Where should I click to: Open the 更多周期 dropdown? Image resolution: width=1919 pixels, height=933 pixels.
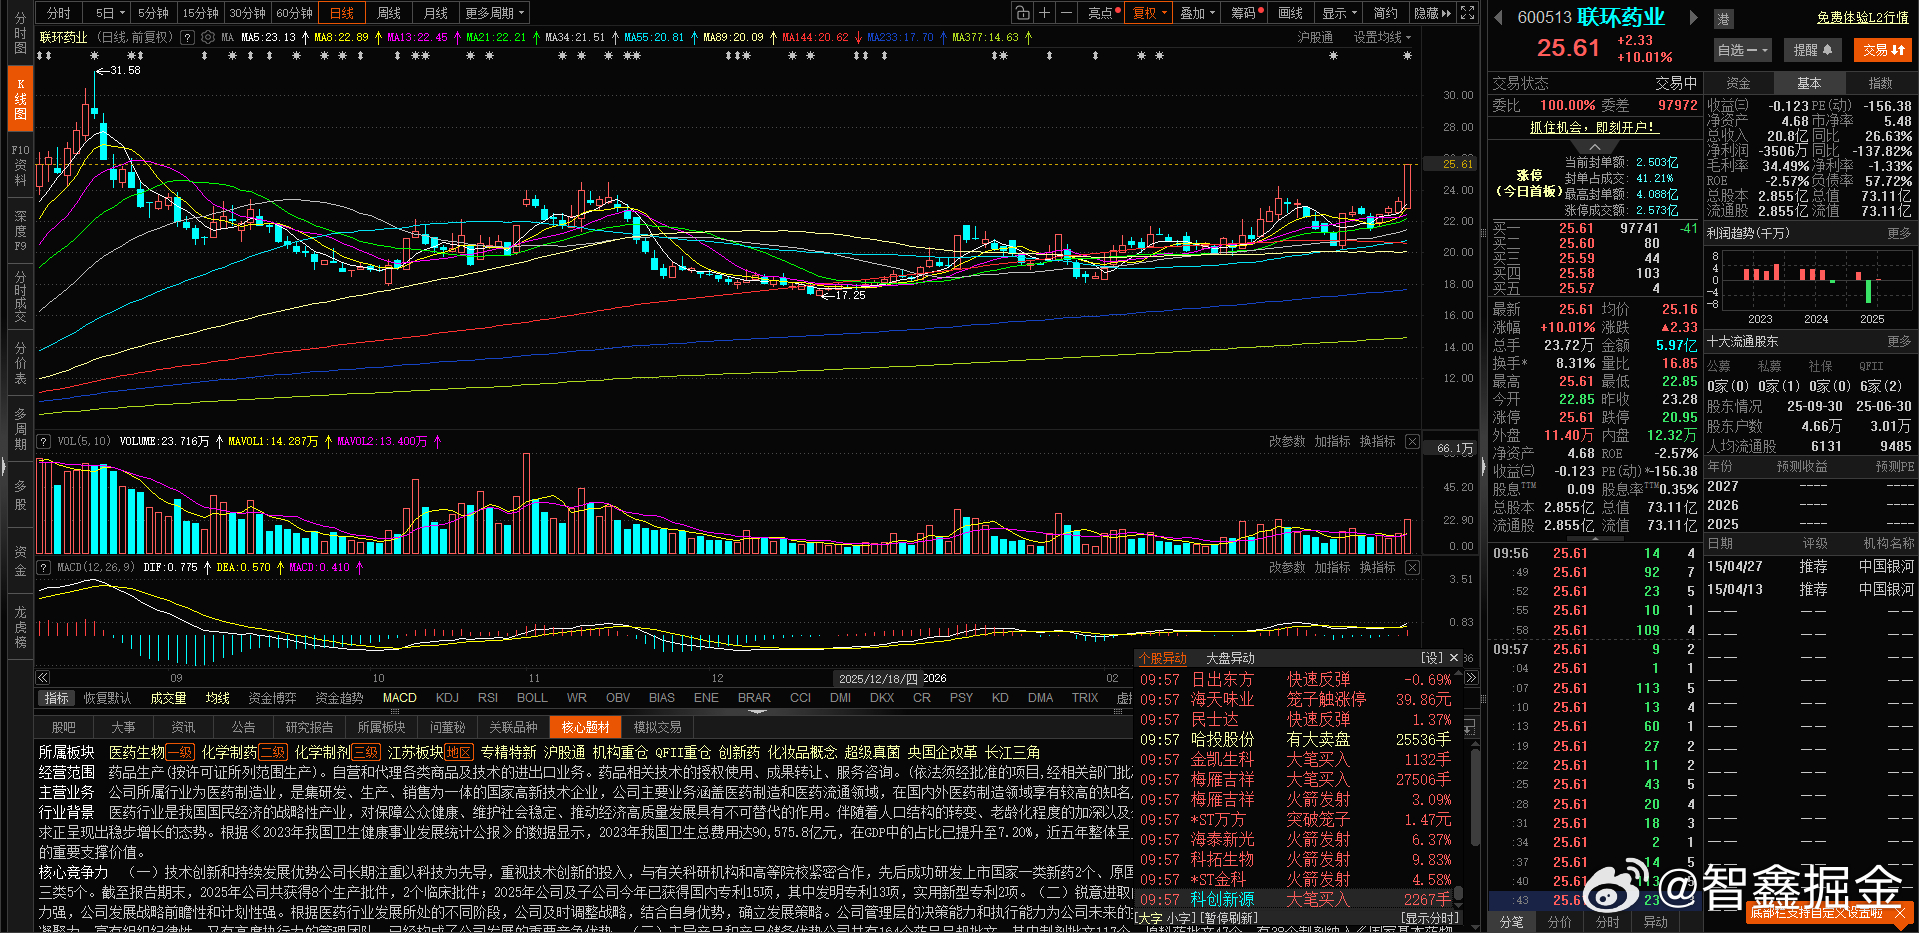[494, 13]
